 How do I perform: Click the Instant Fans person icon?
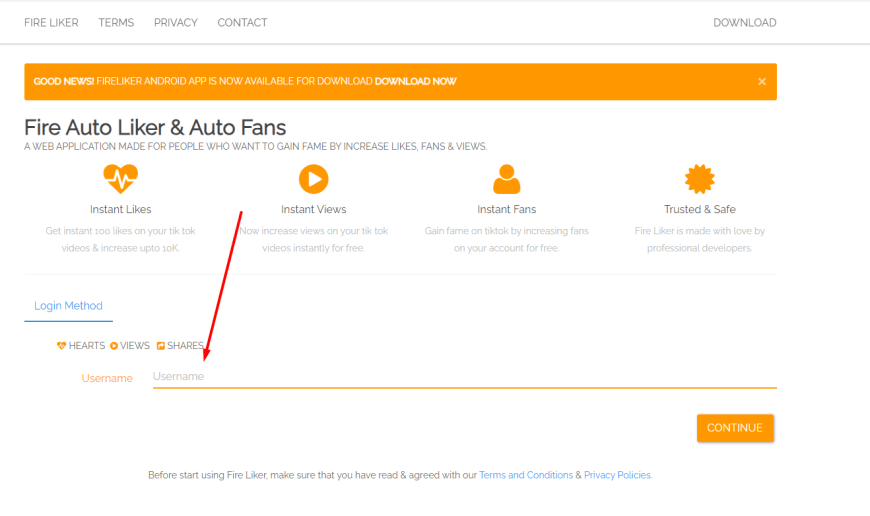(x=507, y=180)
